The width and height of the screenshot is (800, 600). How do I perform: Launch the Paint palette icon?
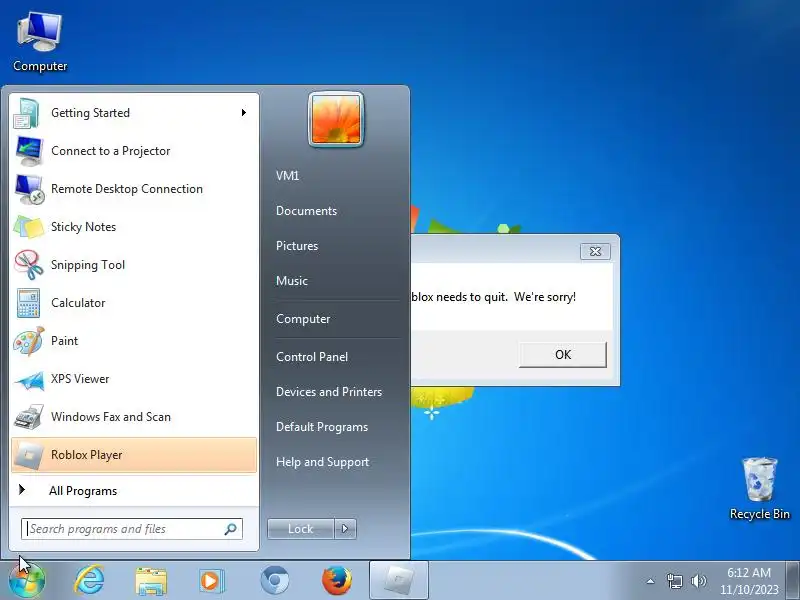point(29,341)
